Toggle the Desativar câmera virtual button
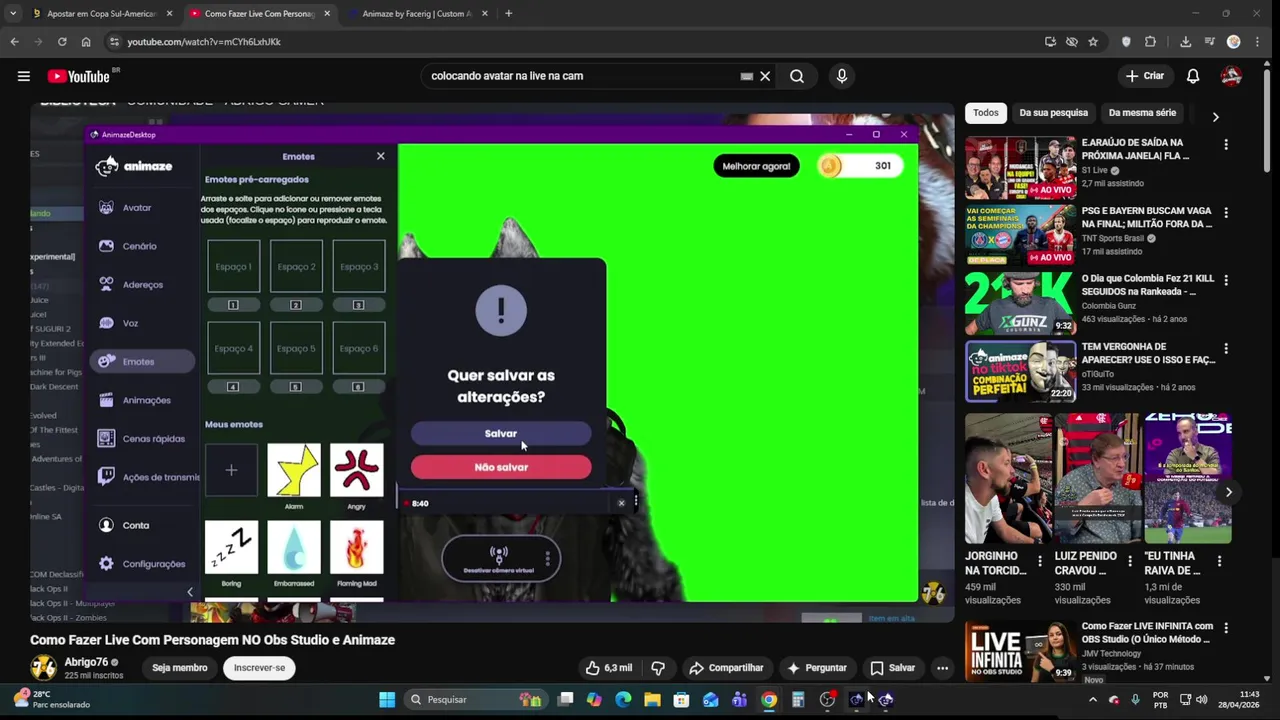This screenshot has width=1280, height=720. point(498,558)
